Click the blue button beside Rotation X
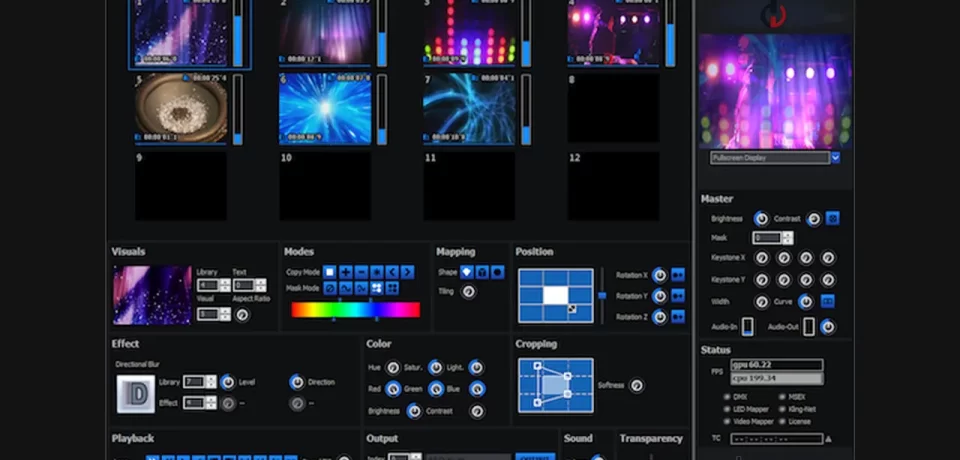Image resolution: width=960 pixels, height=460 pixels. pyautogui.click(x=678, y=275)
